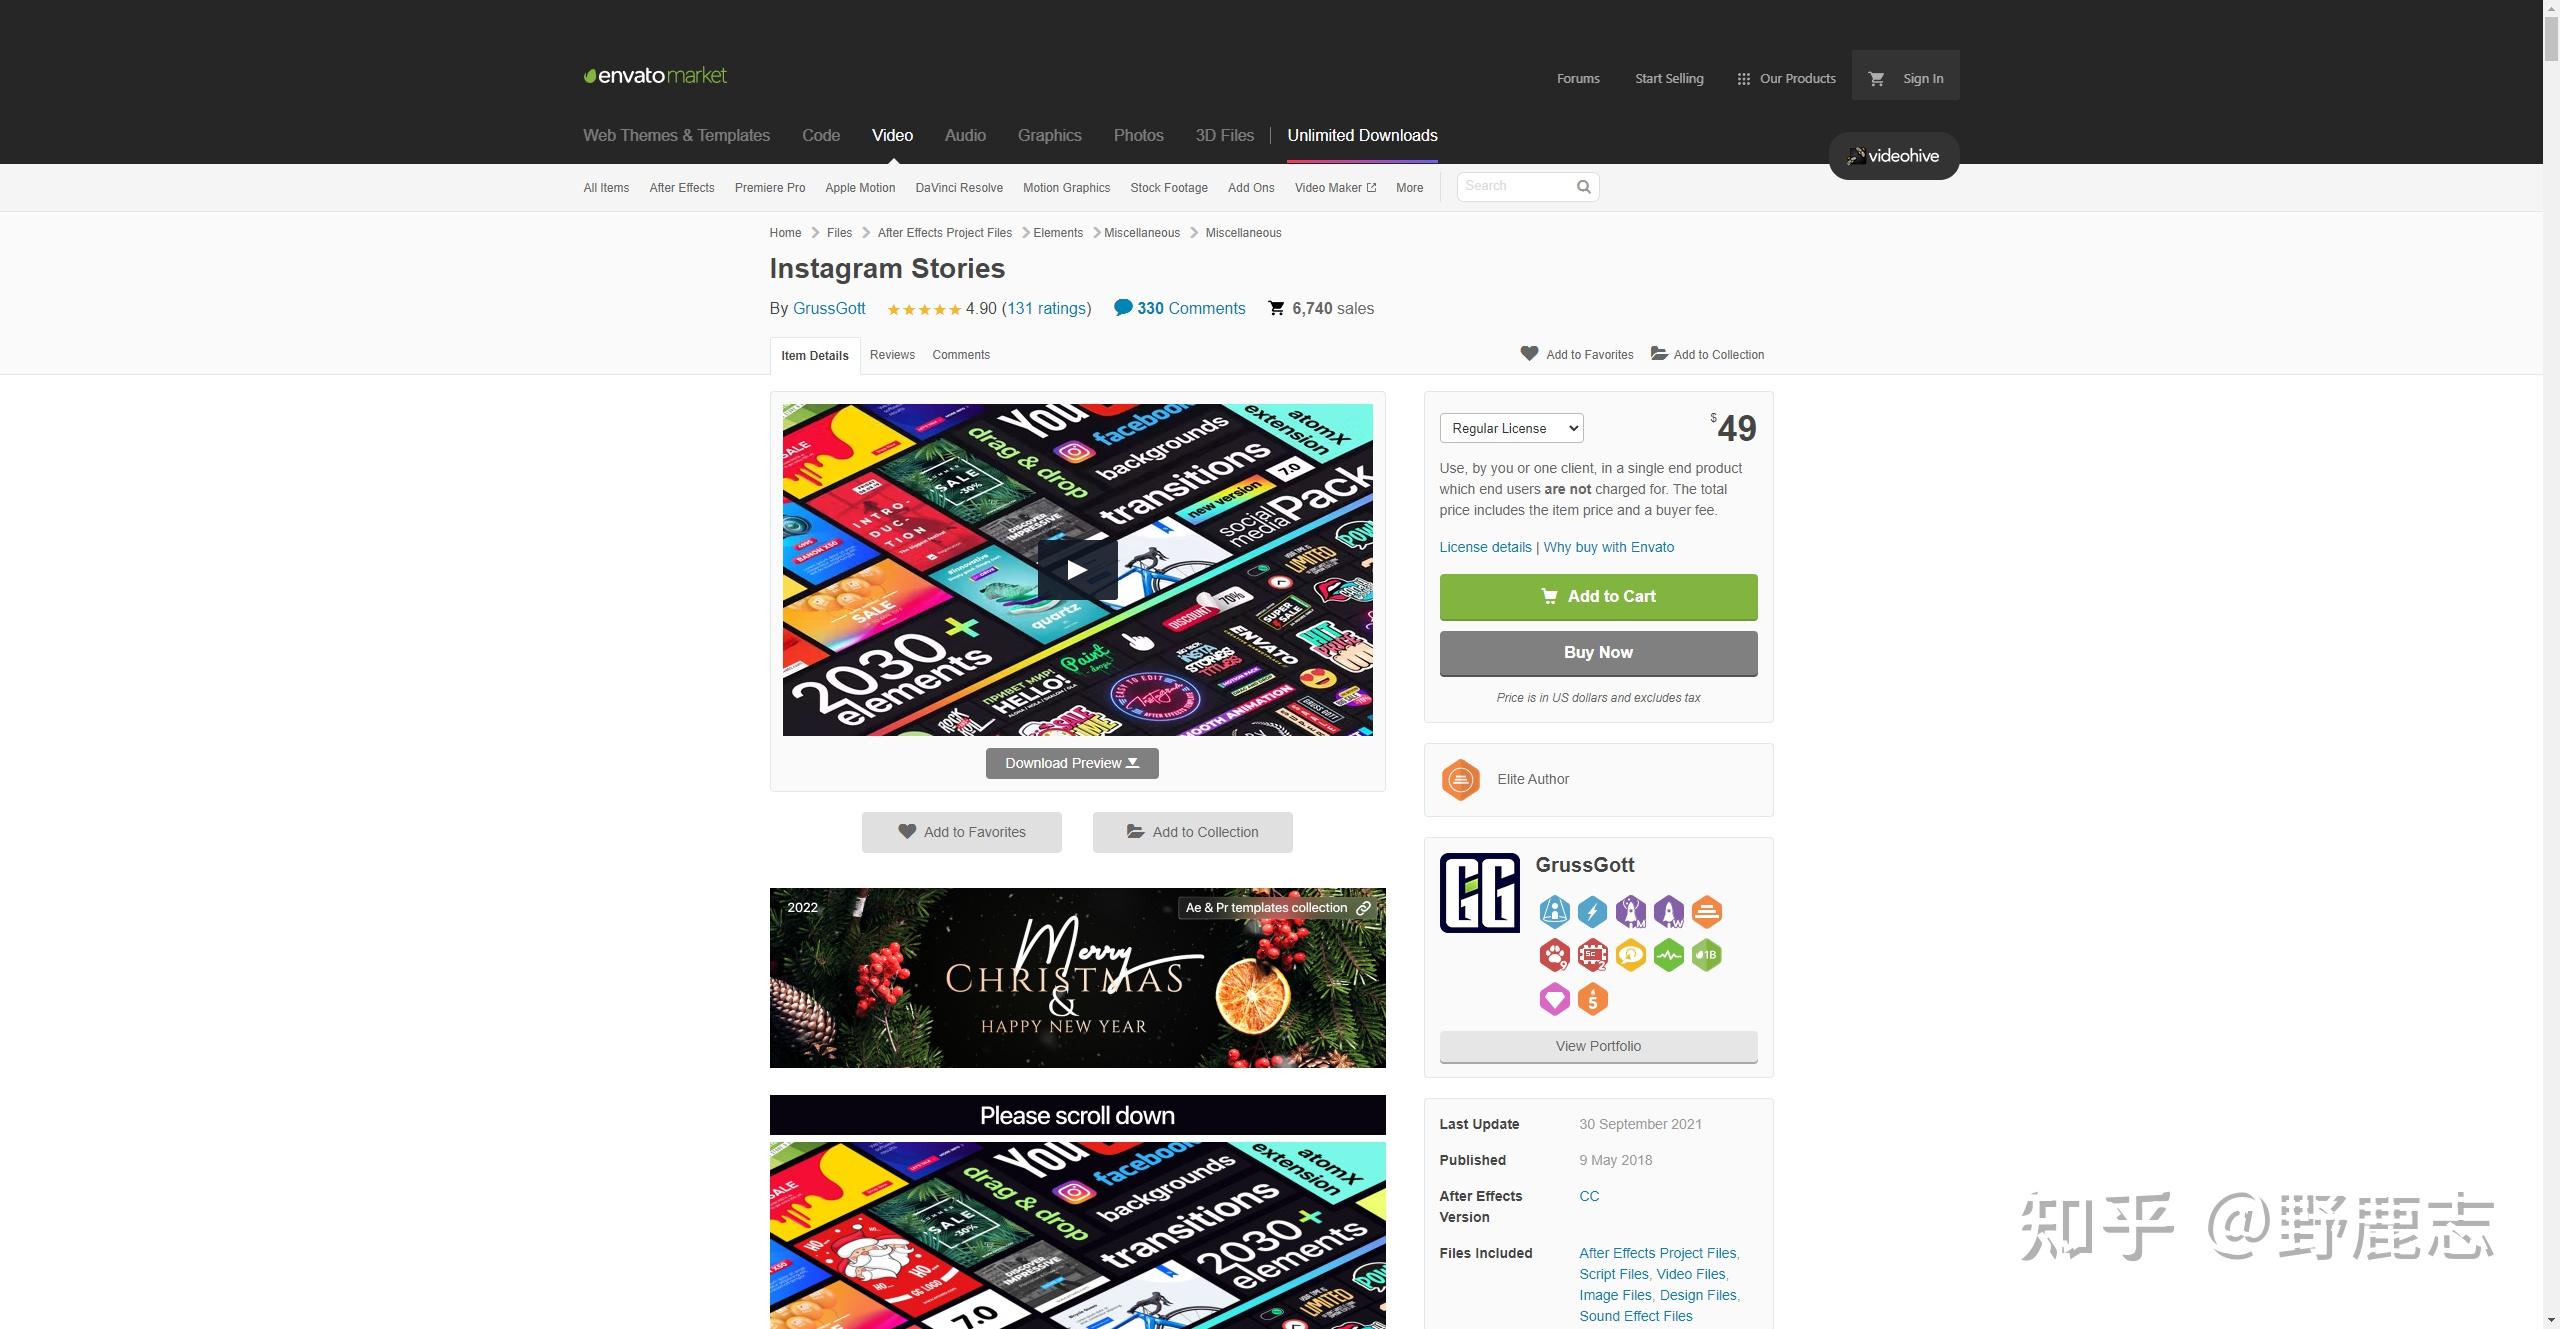Click the play button on main preview
Screen dimensions: 2560x1329
click(x=1075, y=567)
